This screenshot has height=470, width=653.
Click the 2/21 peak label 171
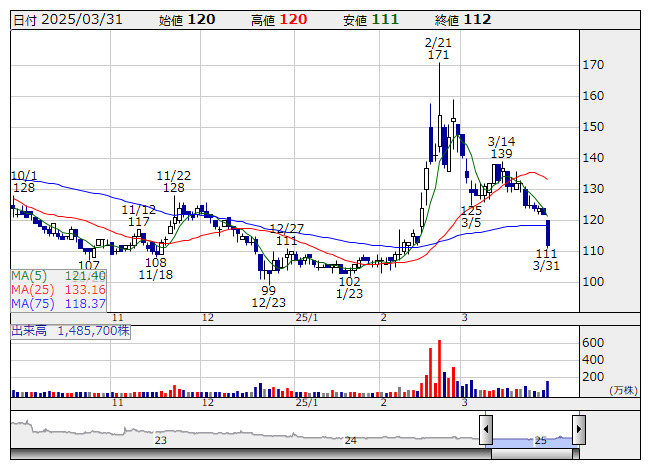(437, 55)
